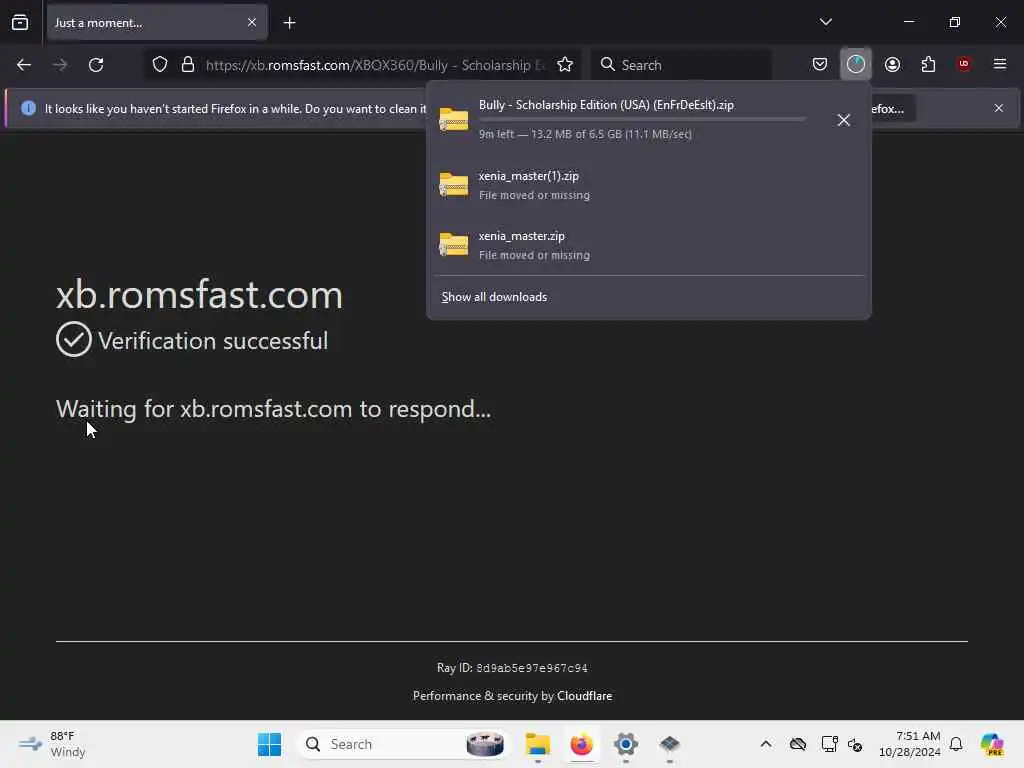
Task: Toggle the Downloads panel button
Action: tap(856, 64)
